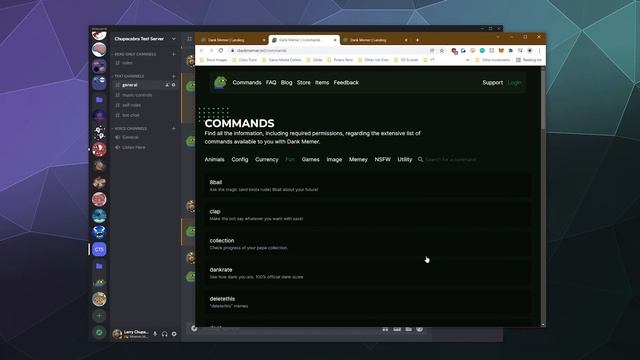Toggle Discord microphone mute
This screenshot has width=640, height=360.
pos(155,334)
